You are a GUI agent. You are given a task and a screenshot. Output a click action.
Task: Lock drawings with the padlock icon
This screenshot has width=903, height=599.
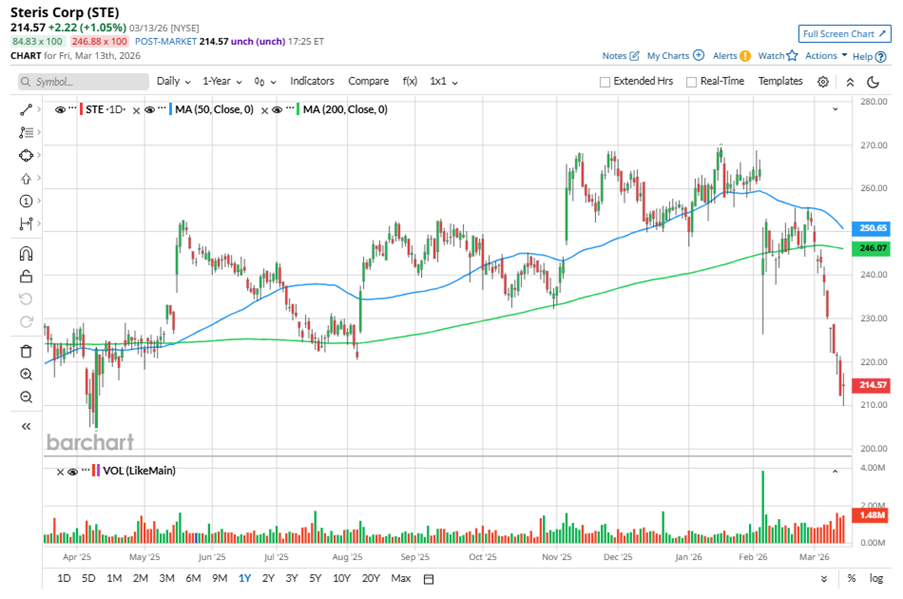[x=26, y=276]
